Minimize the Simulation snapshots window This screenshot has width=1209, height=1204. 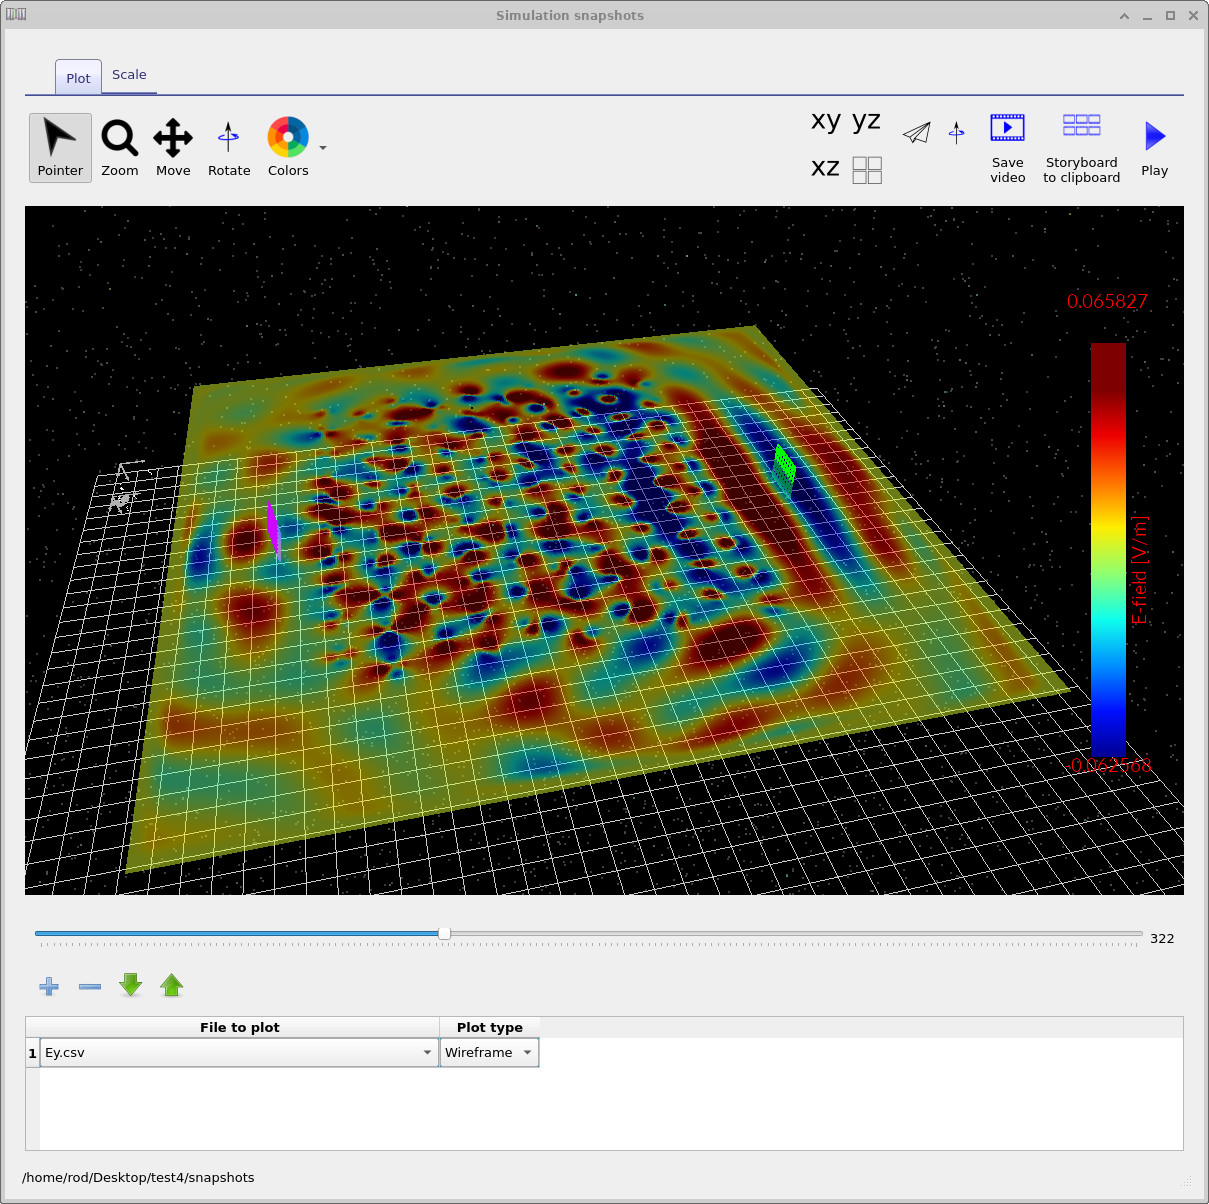click(1147, 16)
